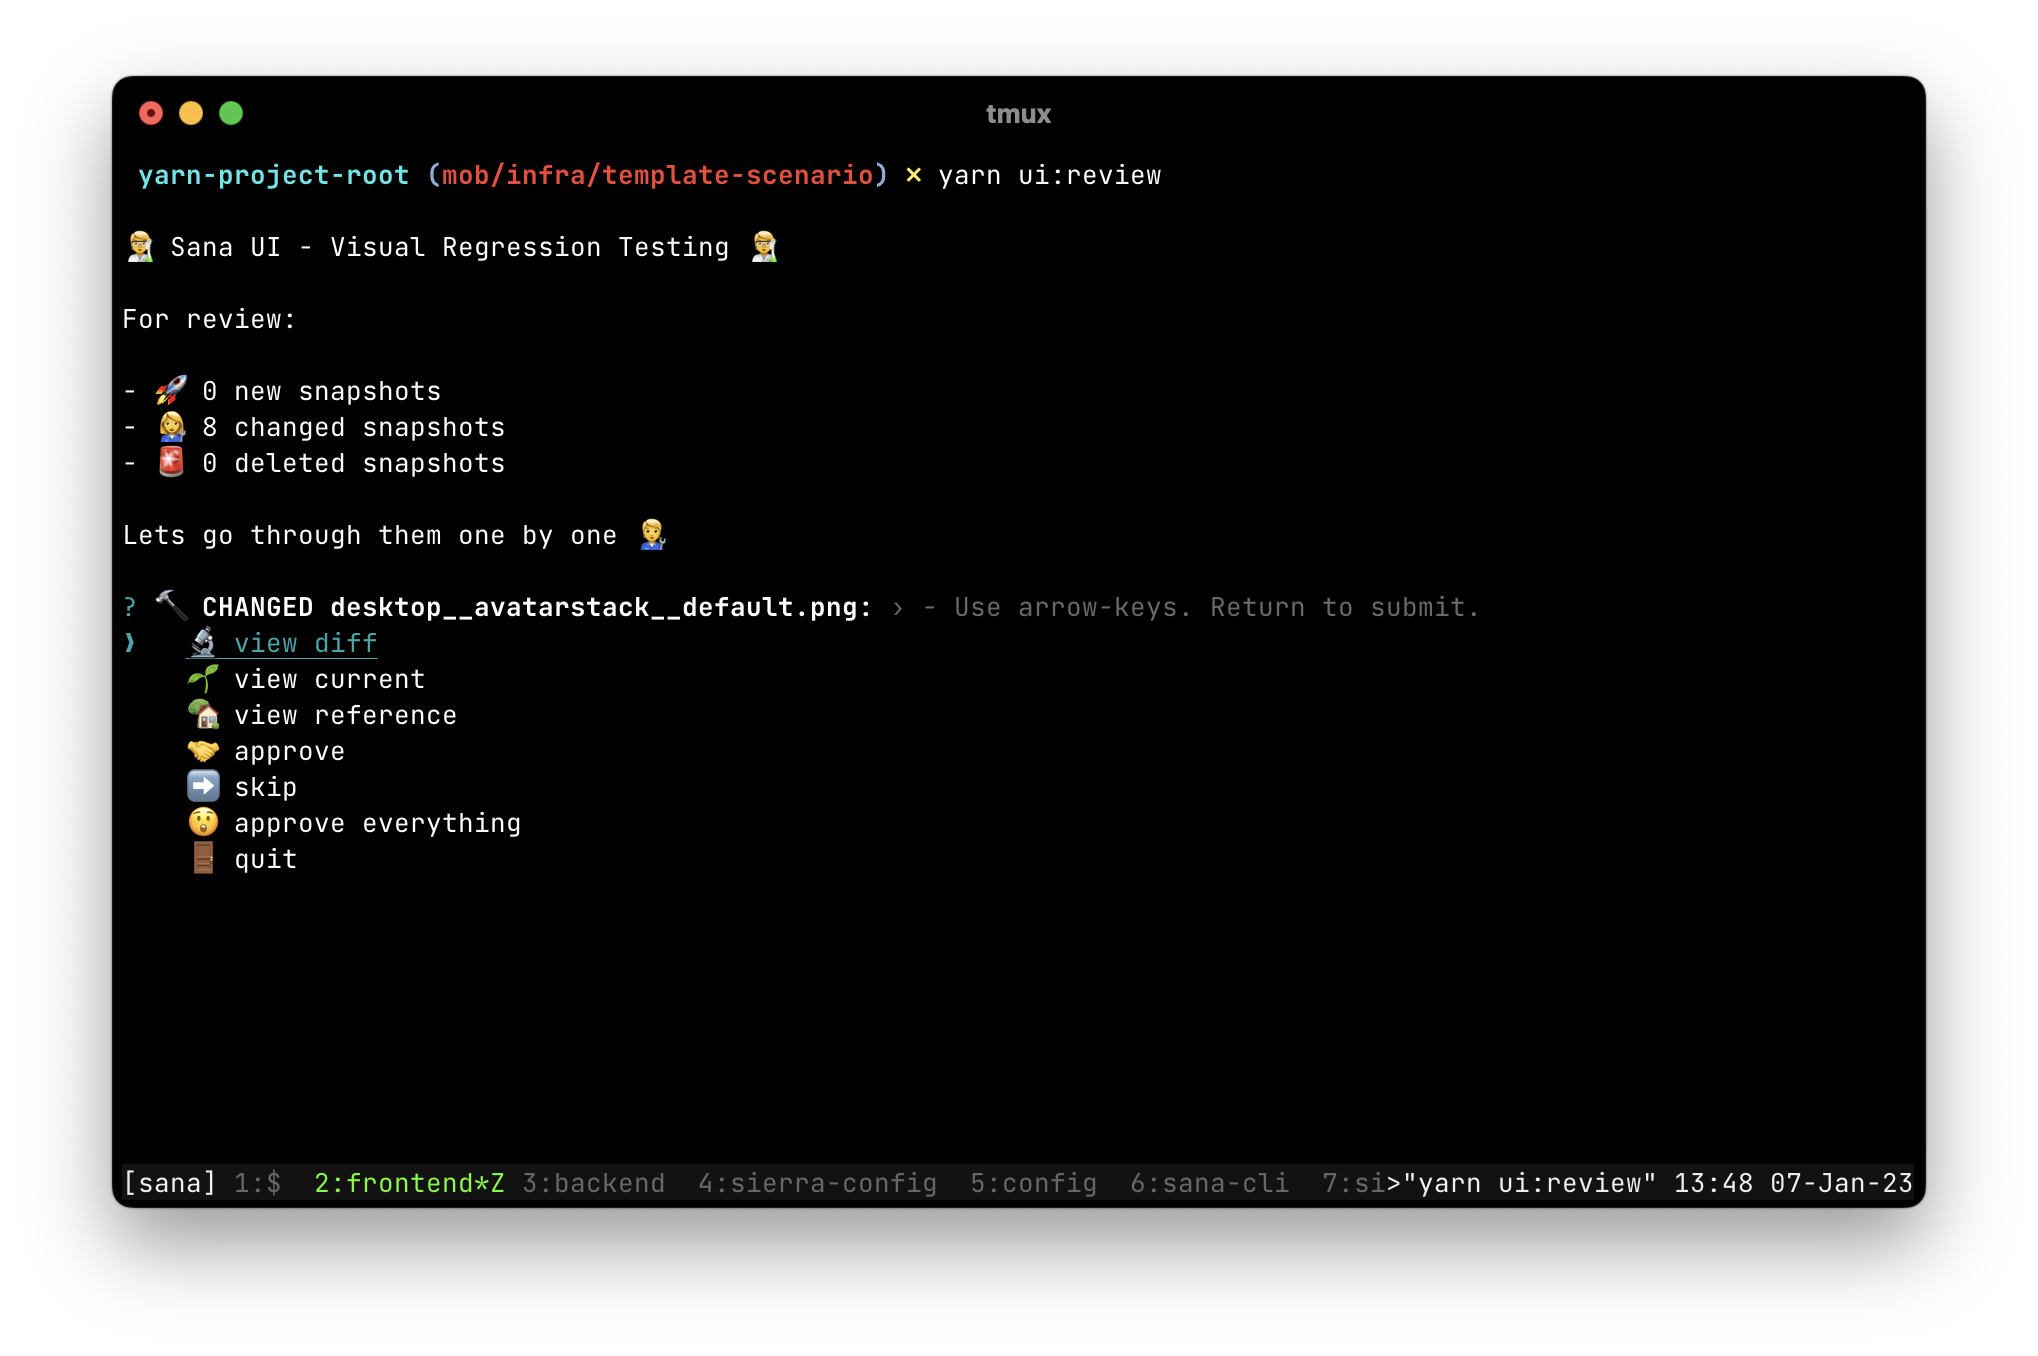Viewport: 2038px width, 1356px height.
Task: Choose the approve everything option
Action: tap(378, 823)
